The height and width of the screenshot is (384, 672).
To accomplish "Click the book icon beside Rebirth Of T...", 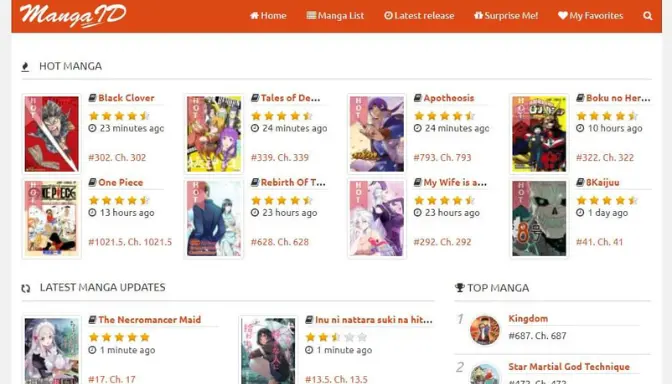I will coord(255,182).
